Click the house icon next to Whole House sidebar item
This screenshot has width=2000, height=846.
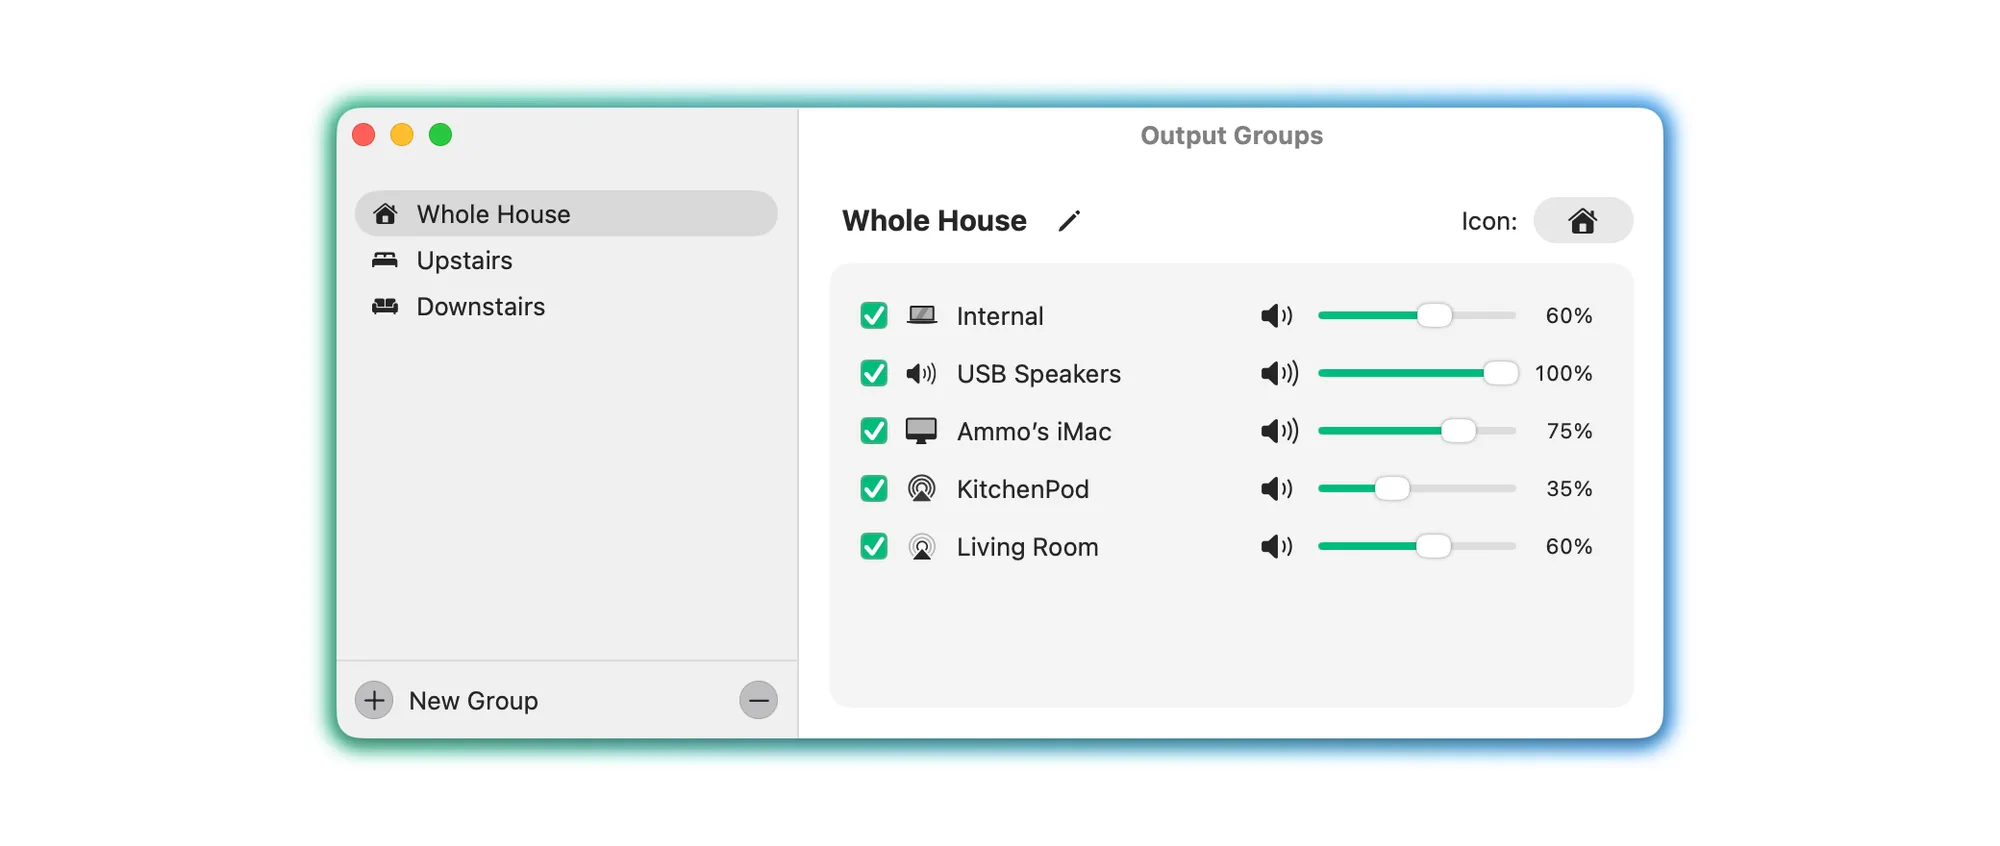tap(385, 214)
